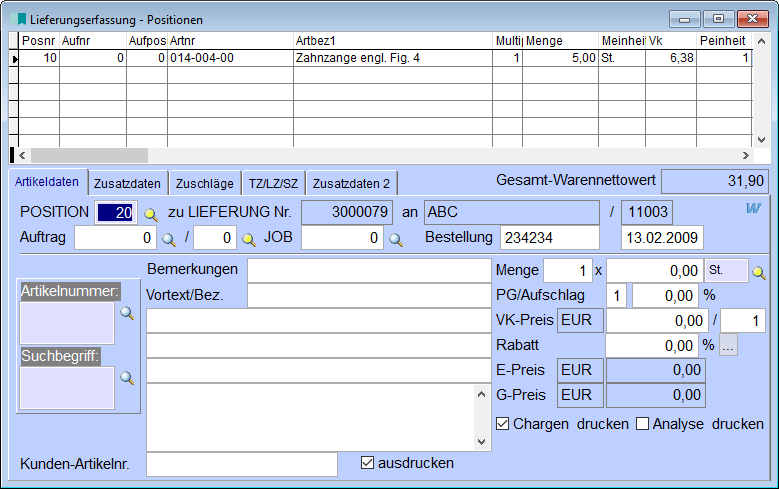Click the search icon beside Suchbegriff box
Screen dimensions: 779x489
(127, 378)
